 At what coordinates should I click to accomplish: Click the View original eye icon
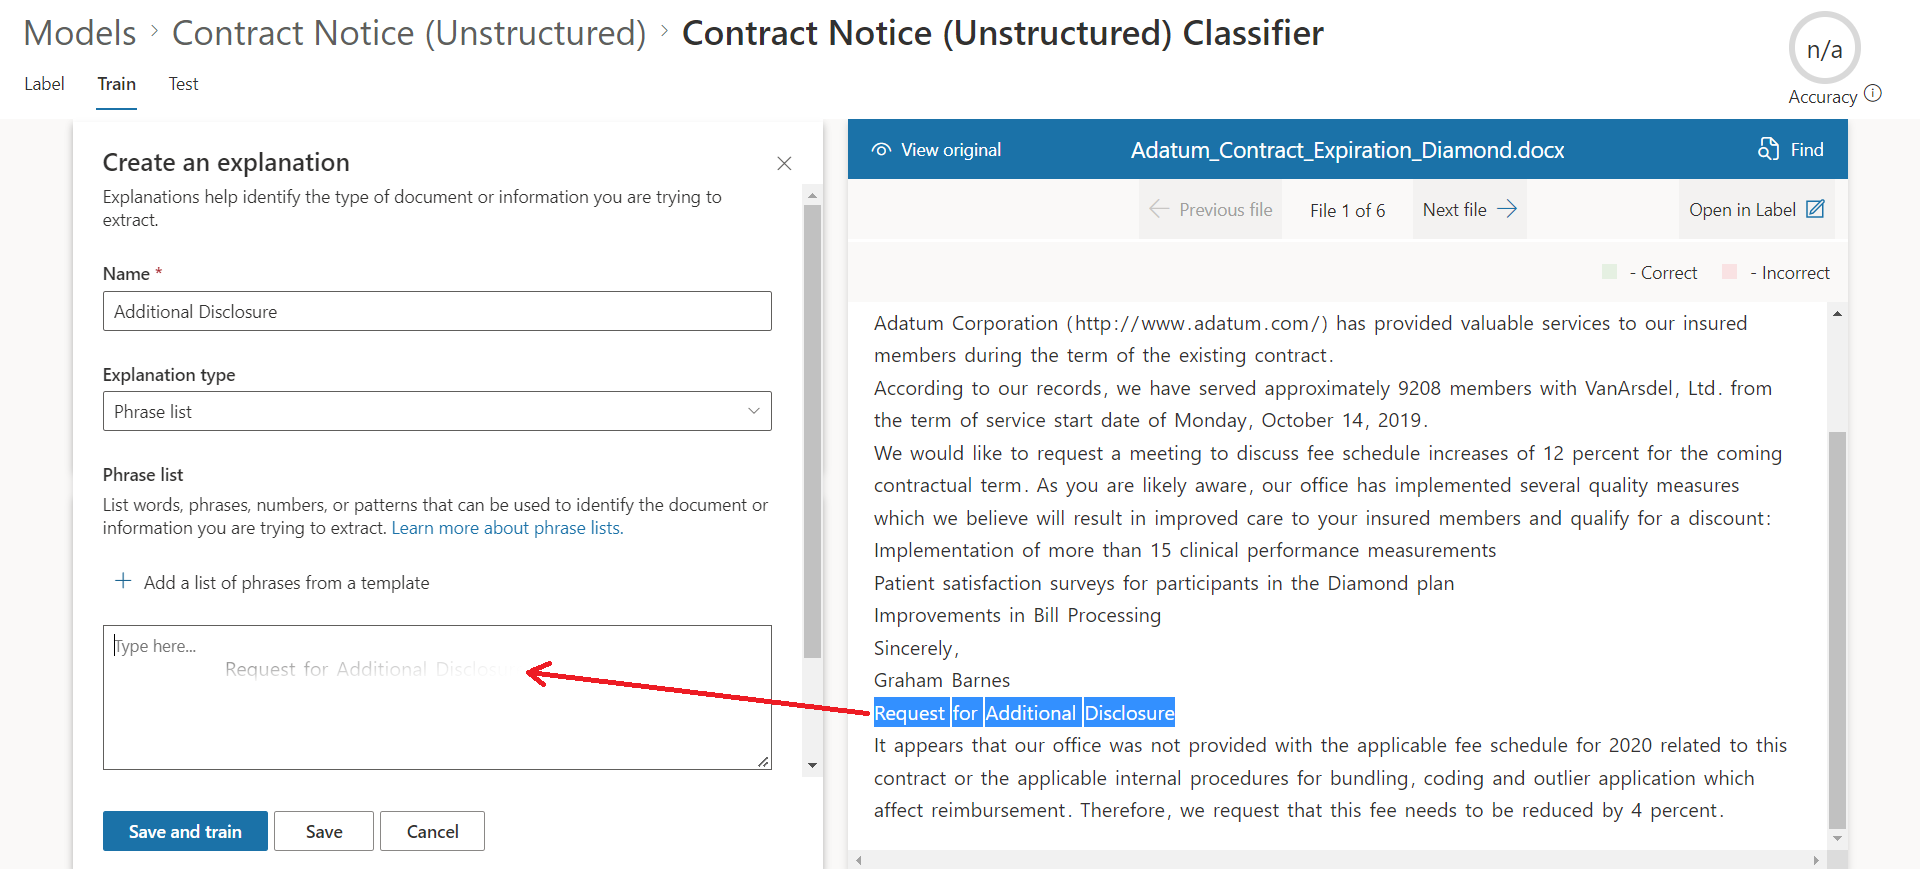point(881,150)
